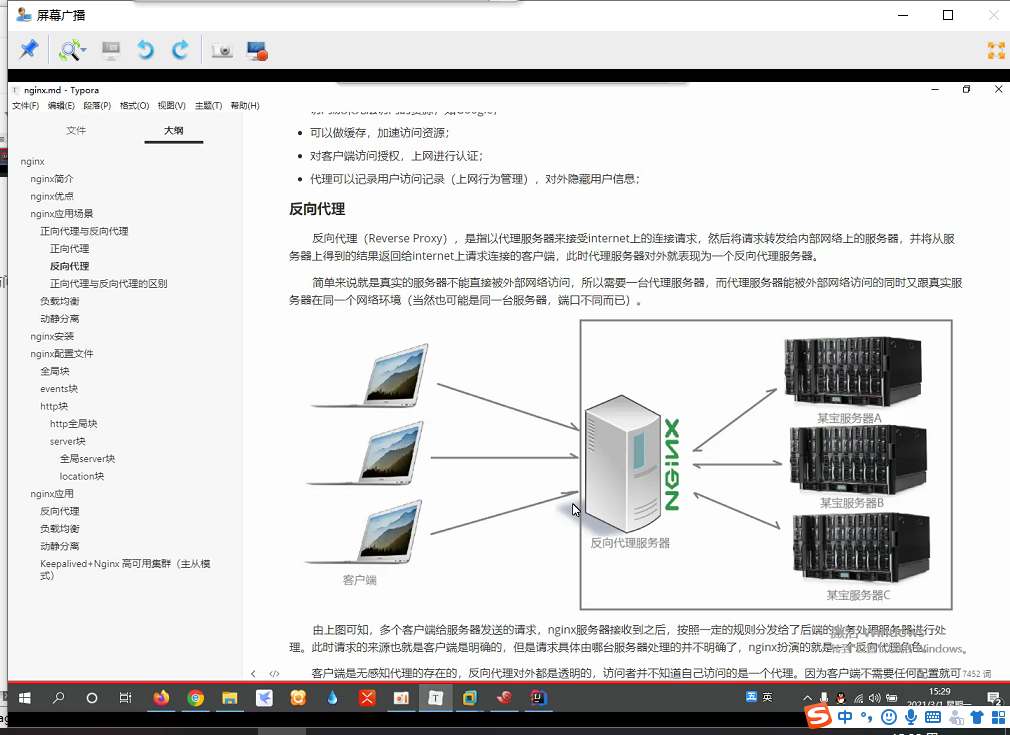Open Task View on taskbar
Viewport: 1010px width, 735px height.
click(126, 698)
